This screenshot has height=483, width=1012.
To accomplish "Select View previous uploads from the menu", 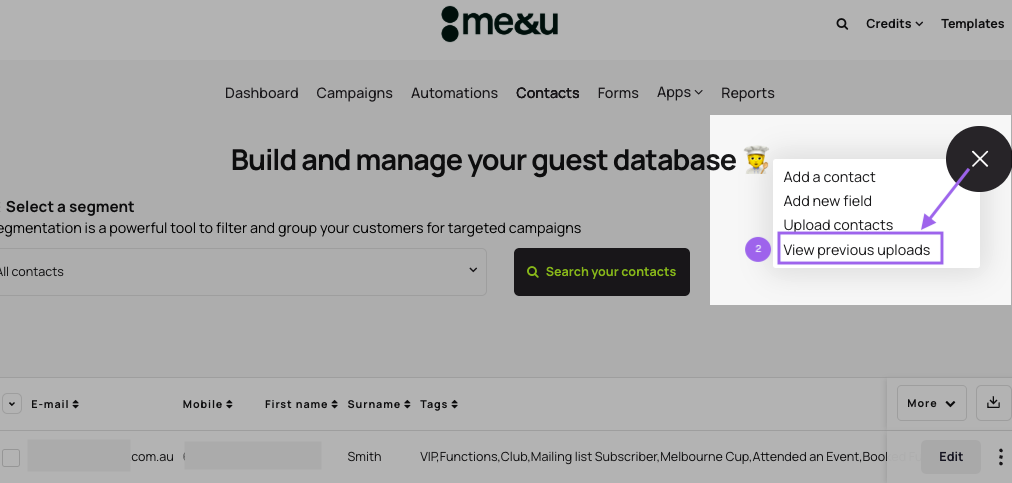I will (857, 250).
